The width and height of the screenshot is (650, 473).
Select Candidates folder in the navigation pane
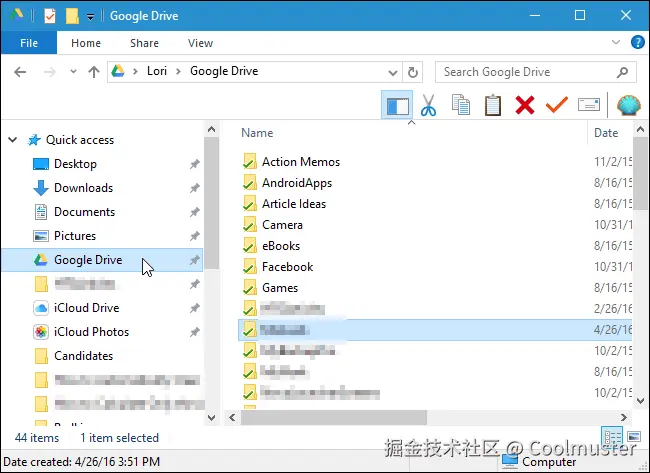(x=83, y=356)
